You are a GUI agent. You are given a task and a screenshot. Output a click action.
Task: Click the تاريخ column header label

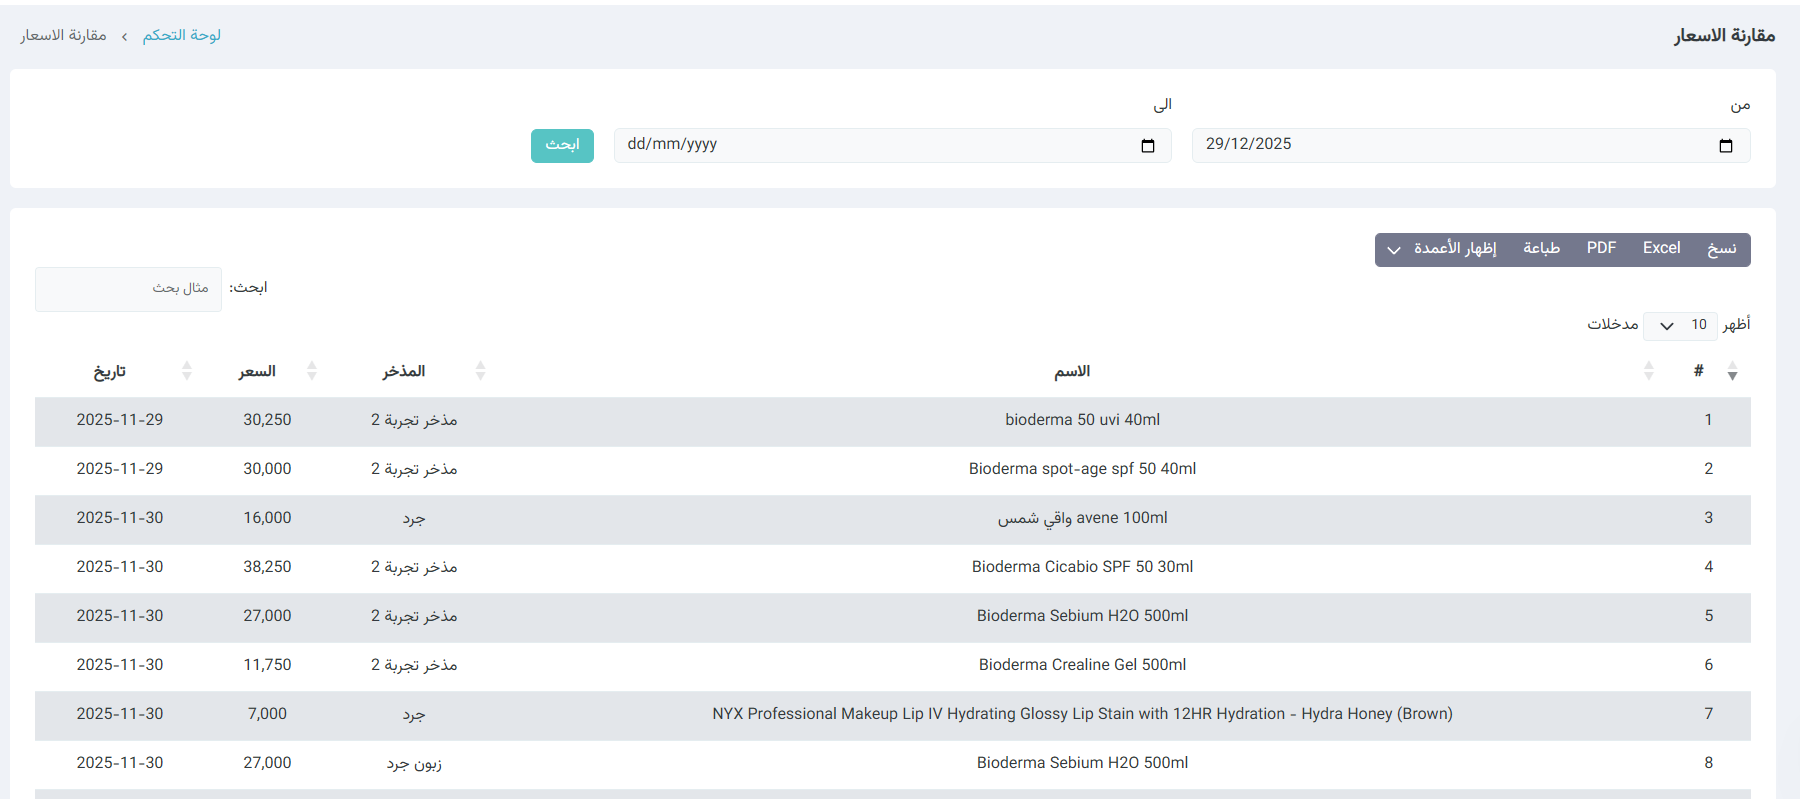pos(110,372)
